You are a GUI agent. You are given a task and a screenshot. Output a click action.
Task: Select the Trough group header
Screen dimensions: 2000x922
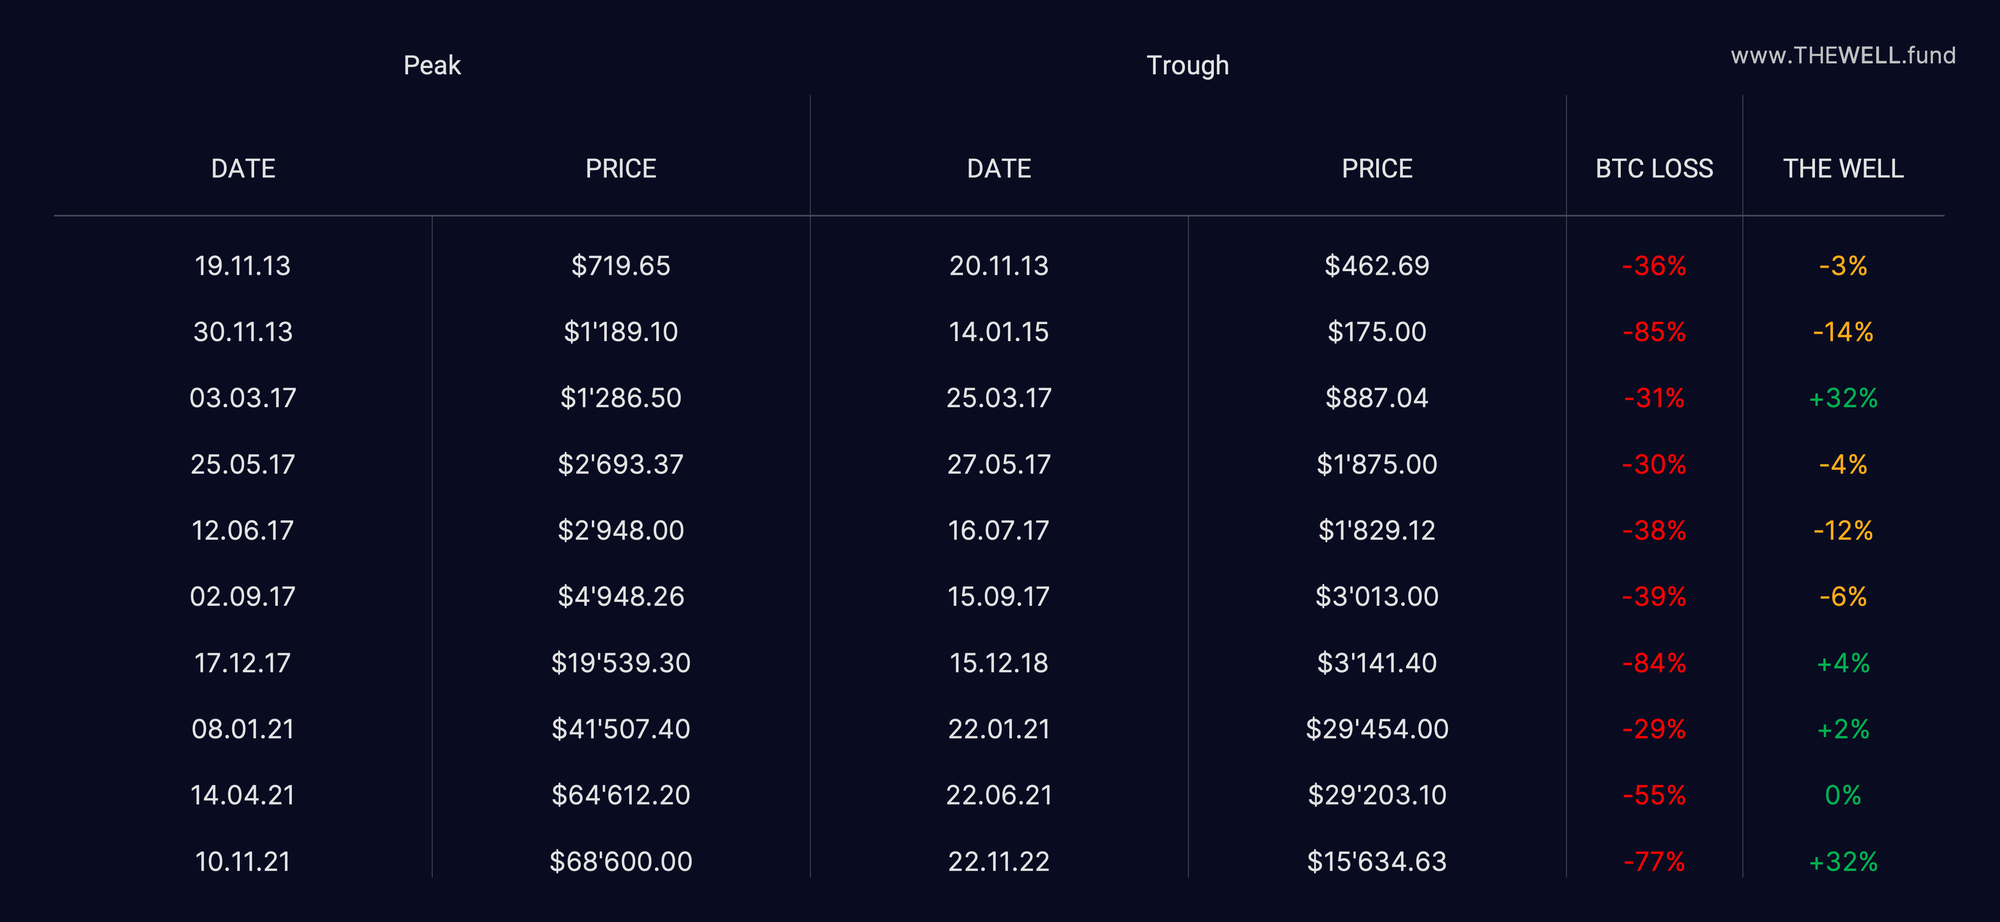[x=1187, y=66]
